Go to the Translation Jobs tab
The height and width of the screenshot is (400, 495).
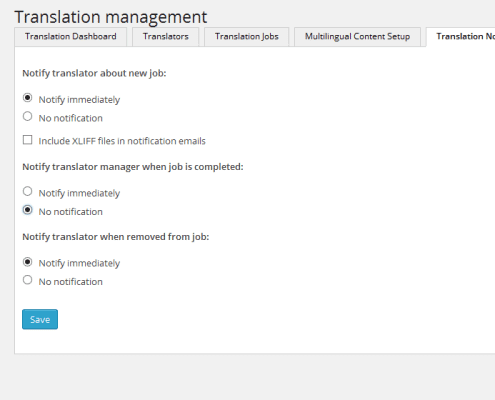(247, 36)
